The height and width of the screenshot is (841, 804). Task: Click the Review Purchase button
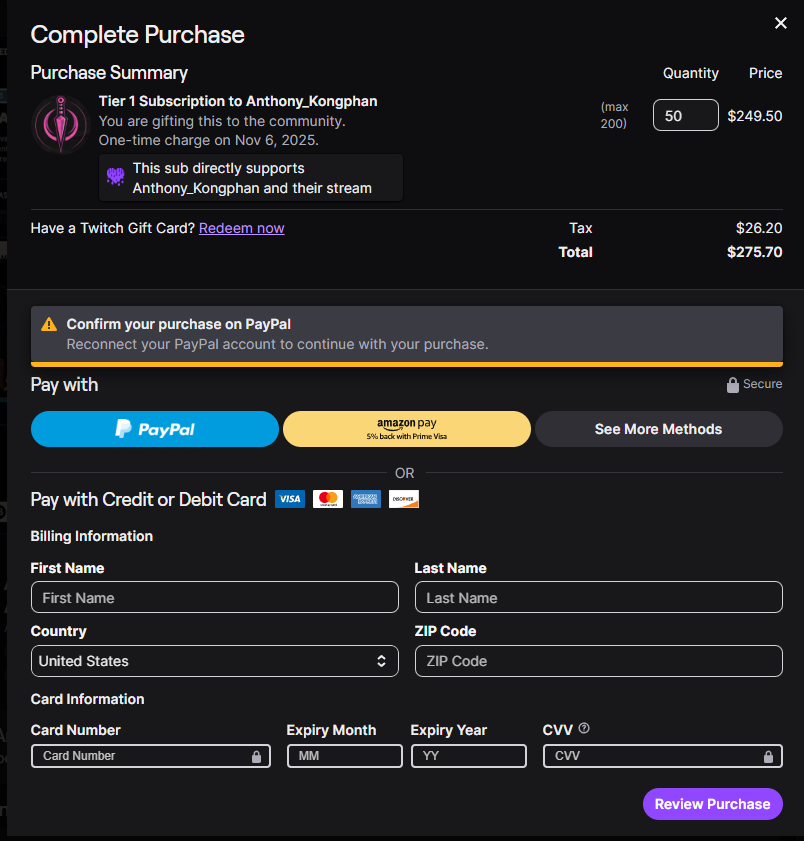click(x=713, y=804)
